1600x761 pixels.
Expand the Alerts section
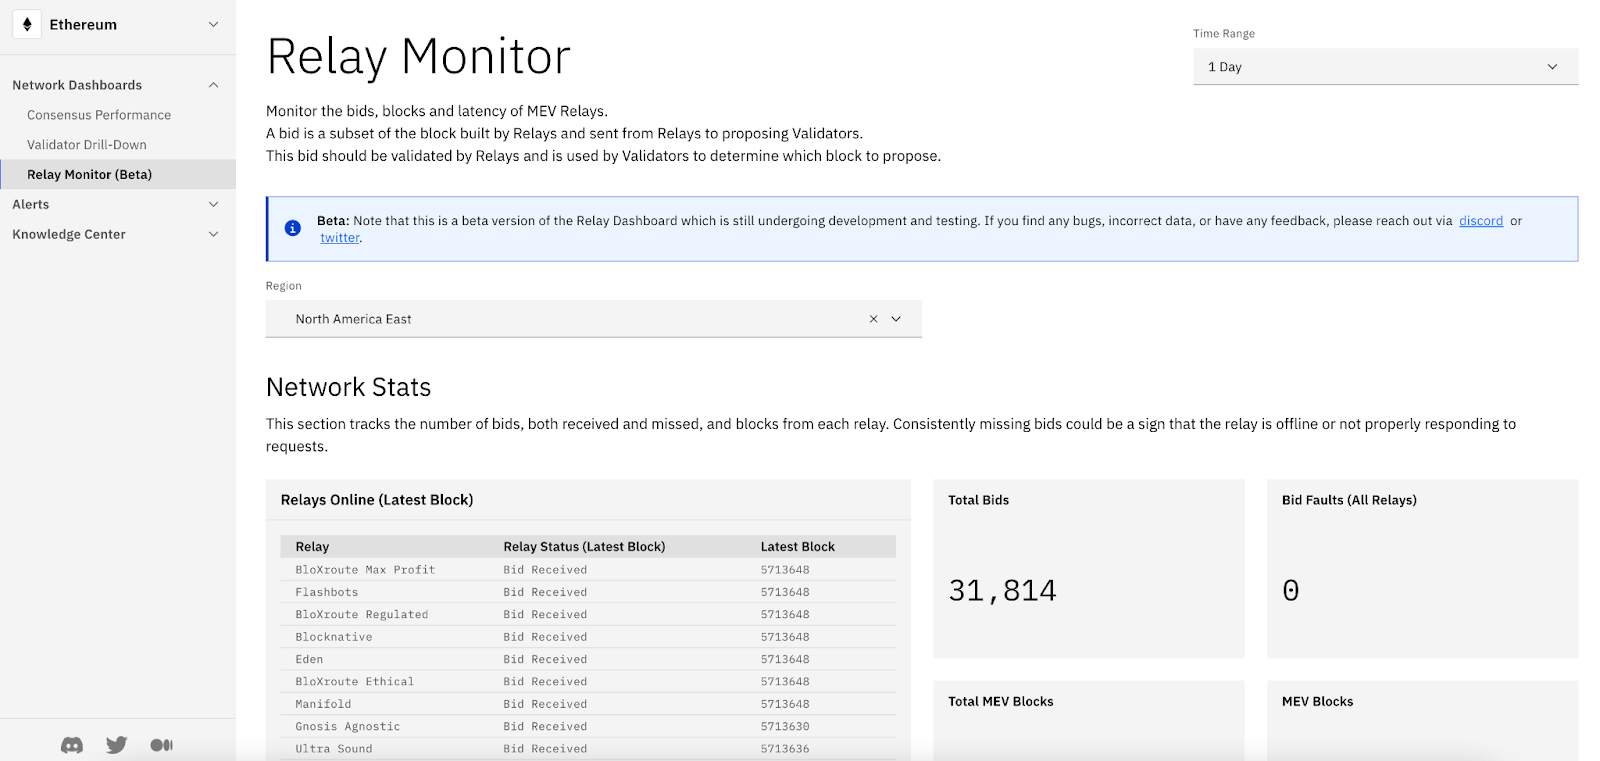coord(213,204)
